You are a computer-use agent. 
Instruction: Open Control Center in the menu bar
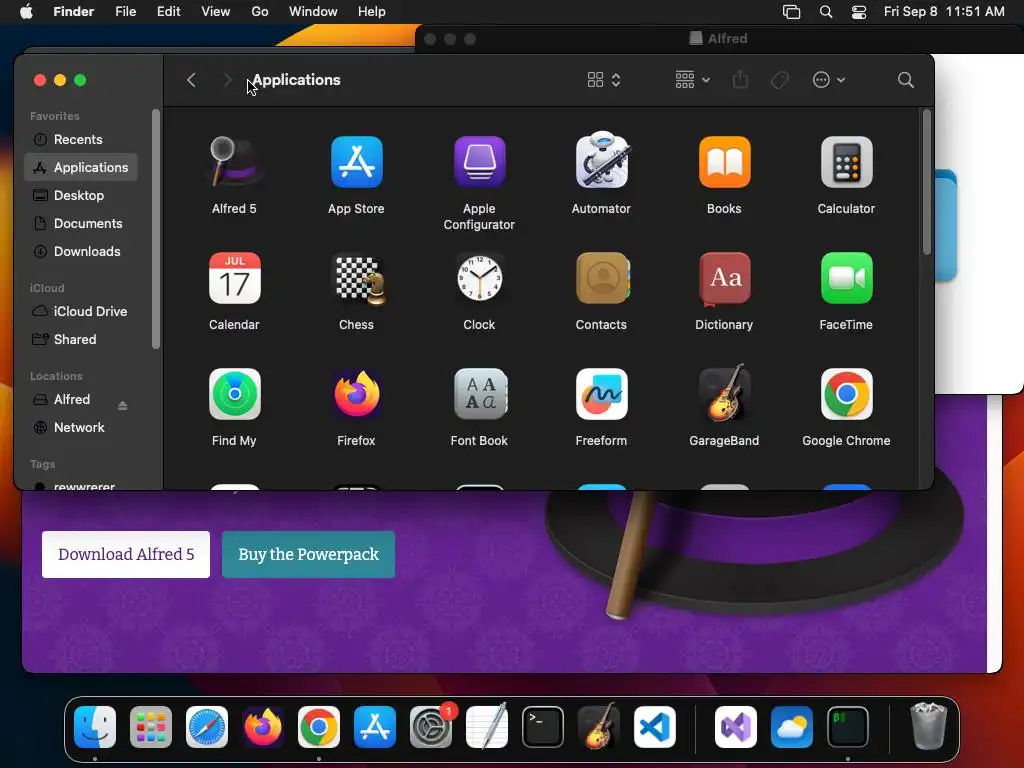coord(858,12)
